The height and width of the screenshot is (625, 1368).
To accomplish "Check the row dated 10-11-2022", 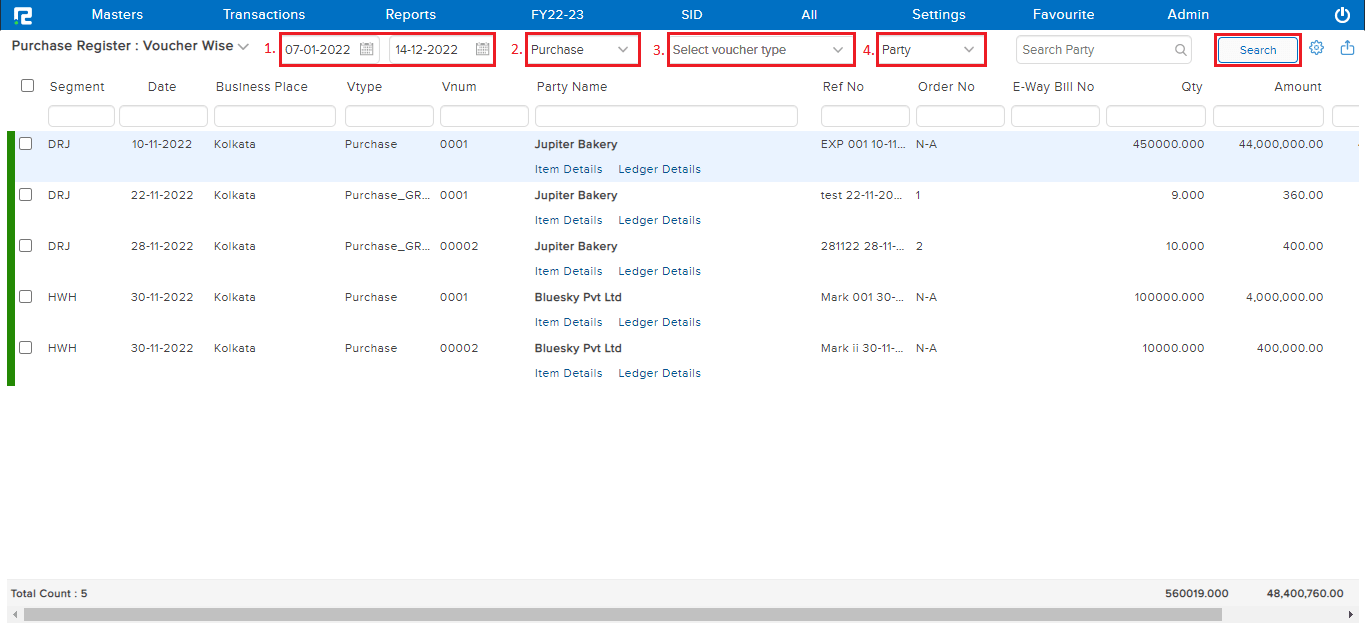I will click(26, 143).
